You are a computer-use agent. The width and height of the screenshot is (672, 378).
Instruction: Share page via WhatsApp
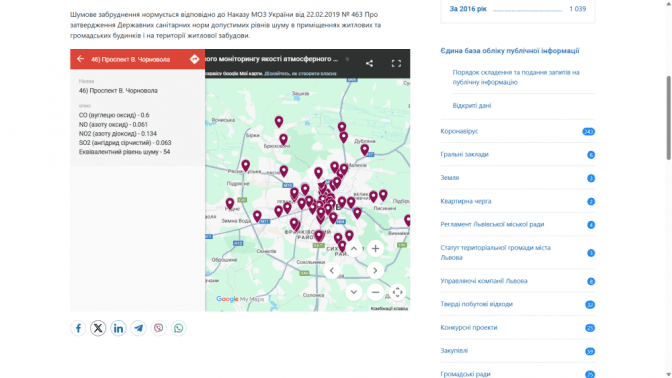pos(179,328)
